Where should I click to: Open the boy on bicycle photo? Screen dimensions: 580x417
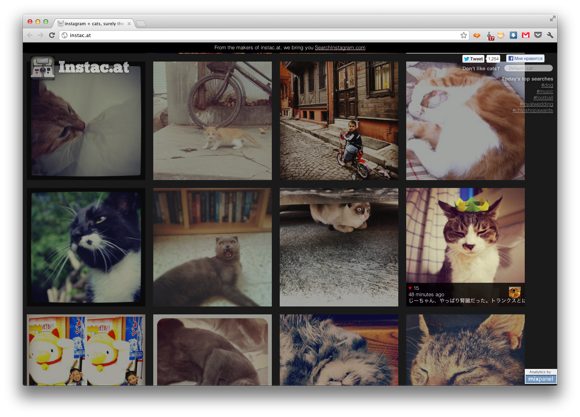pyautogui.click(x=339, y=121)
